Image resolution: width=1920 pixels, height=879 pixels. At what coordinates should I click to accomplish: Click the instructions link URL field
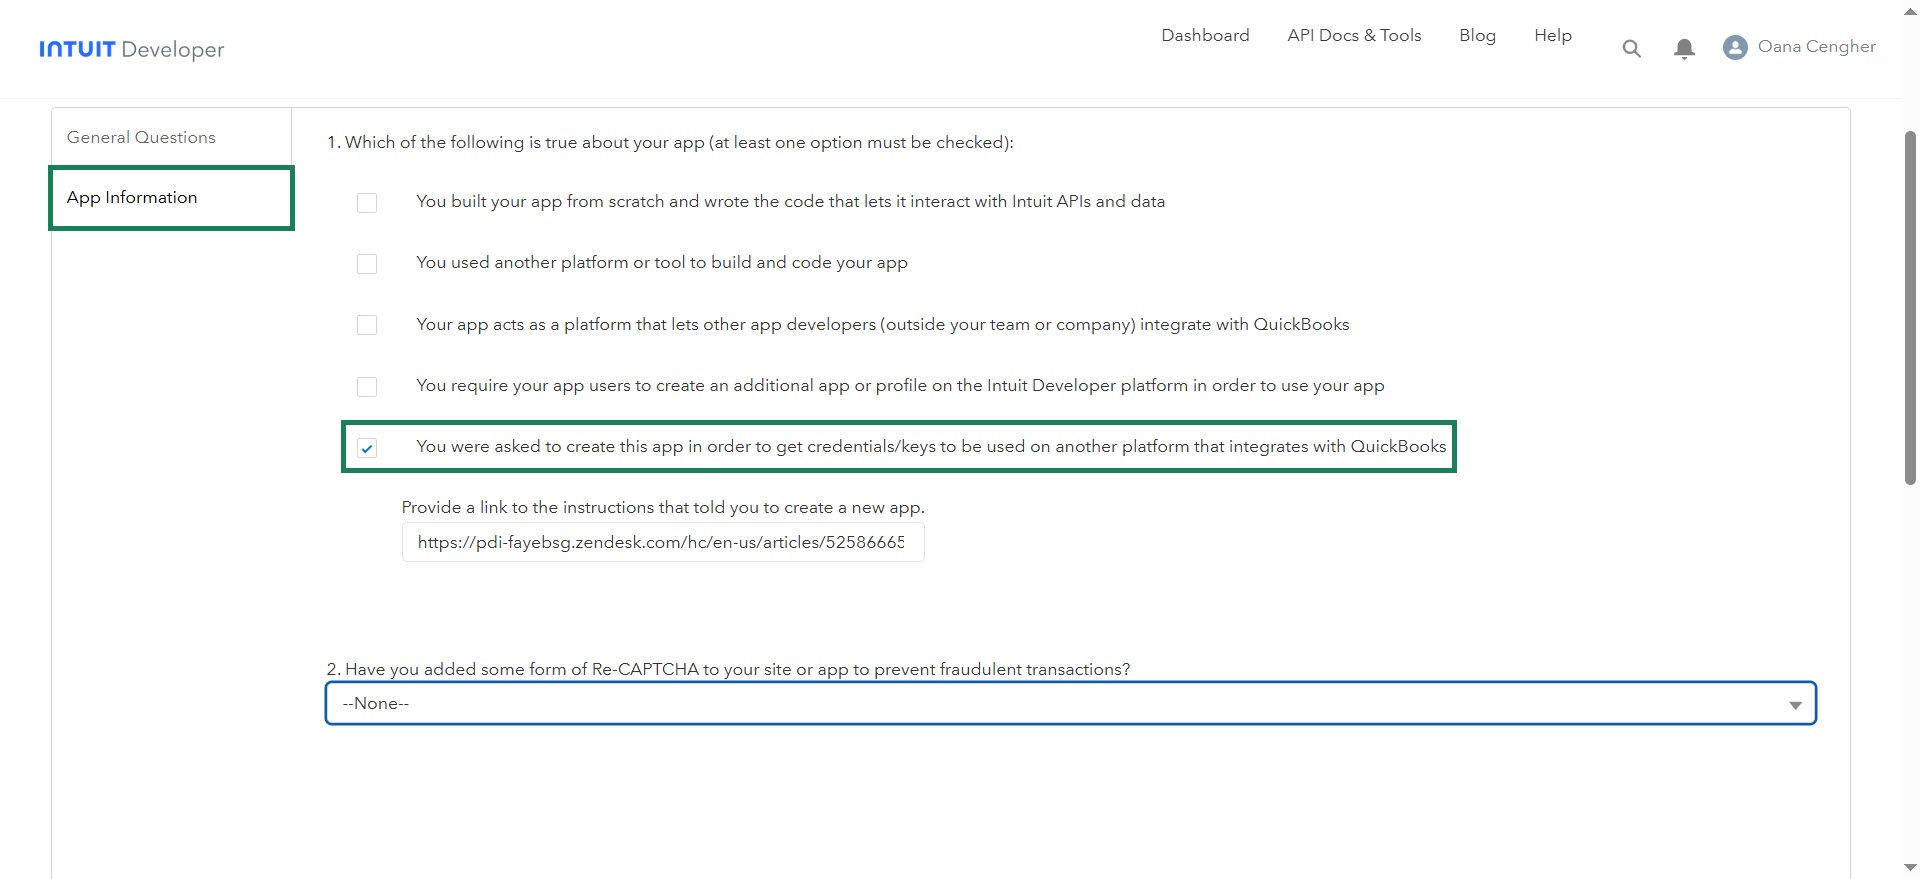tap(661, 542)
